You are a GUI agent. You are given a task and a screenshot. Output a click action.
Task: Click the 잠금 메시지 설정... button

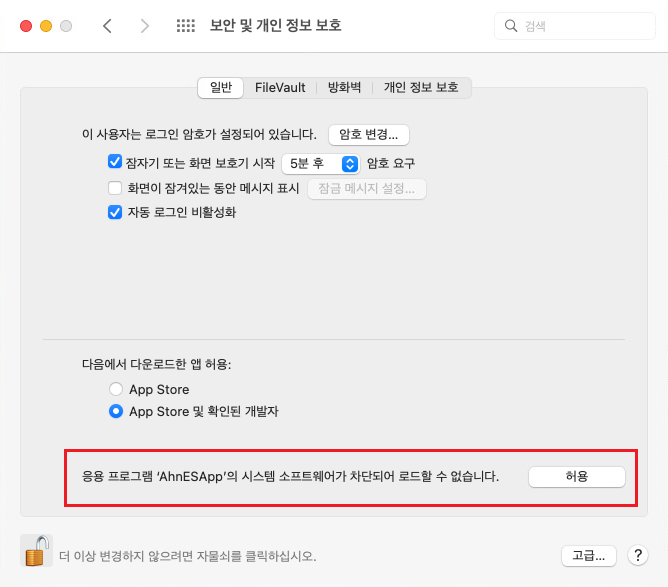point(366,188)
